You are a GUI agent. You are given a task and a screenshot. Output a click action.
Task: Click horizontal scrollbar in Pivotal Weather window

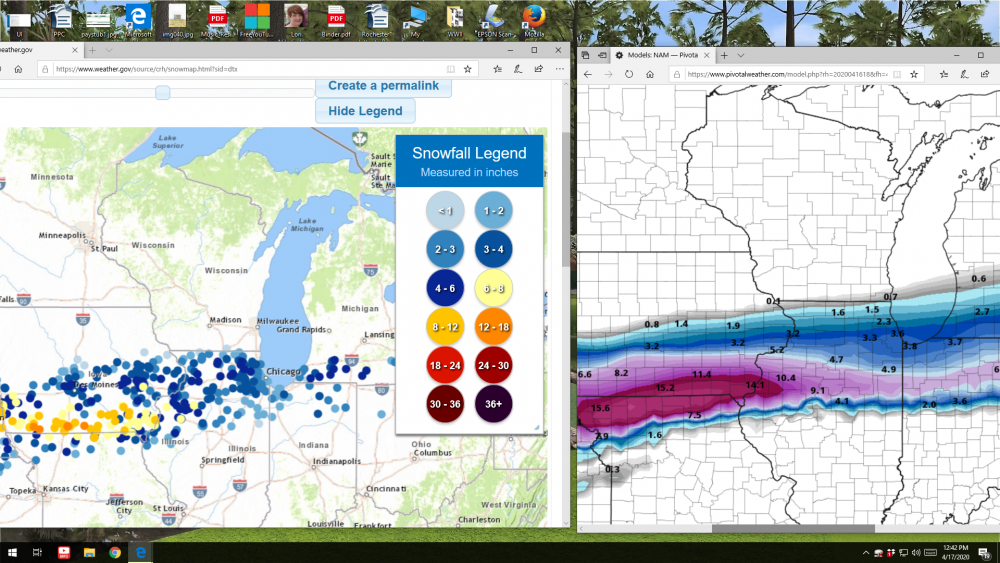793,529
